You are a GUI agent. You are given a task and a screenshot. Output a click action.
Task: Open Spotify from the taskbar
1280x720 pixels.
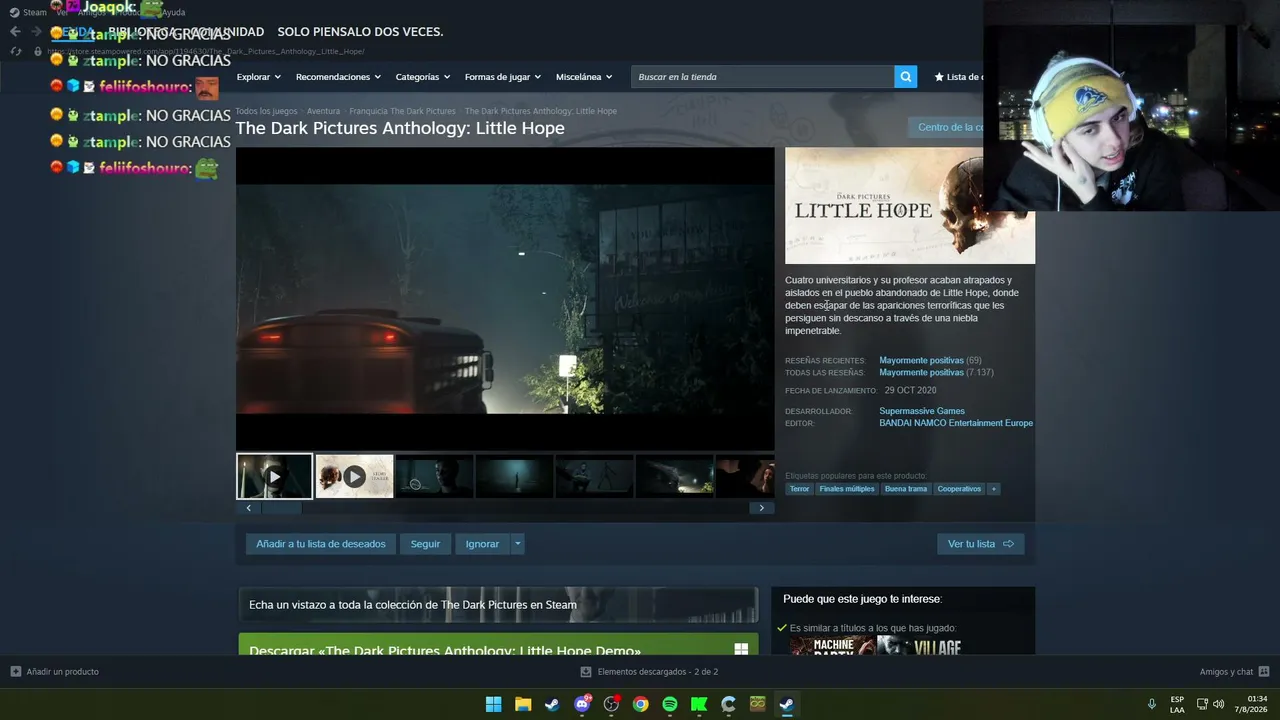coord(670,704)
